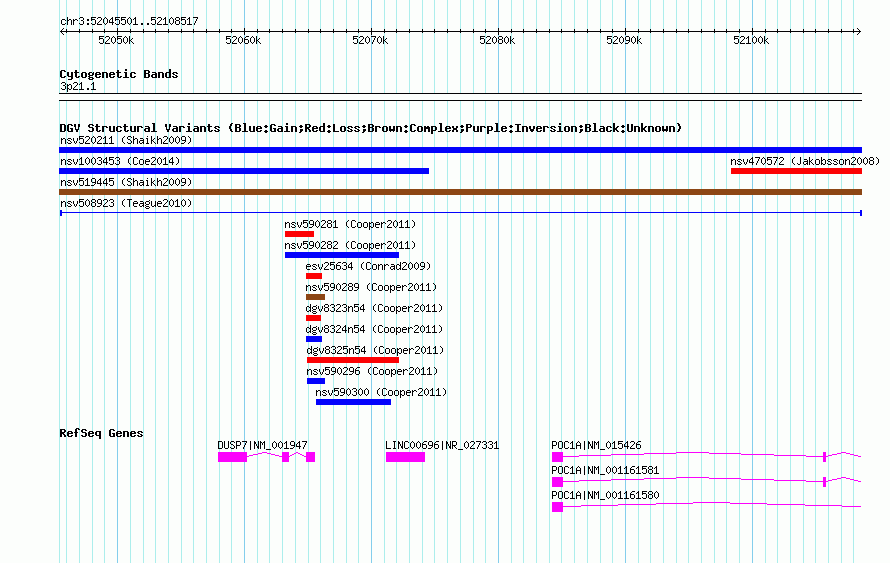Click the 52050k ruler tick label

(116, 40)
